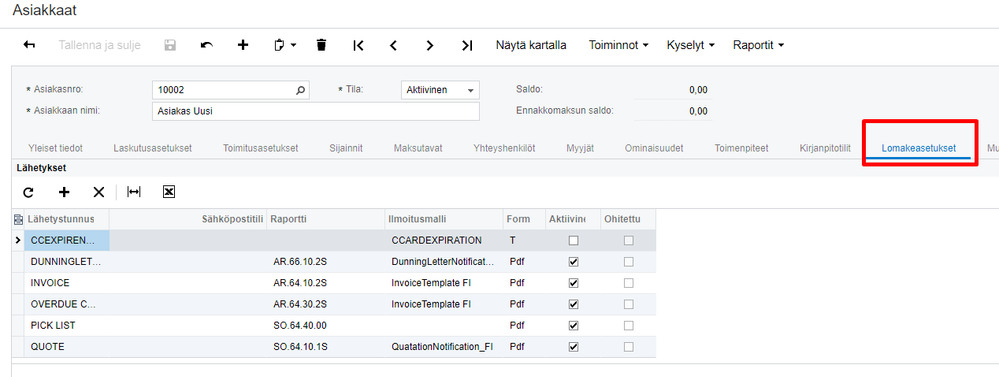
Task: Click the grid selector icon in header corner
Action: tap(18, 219)
